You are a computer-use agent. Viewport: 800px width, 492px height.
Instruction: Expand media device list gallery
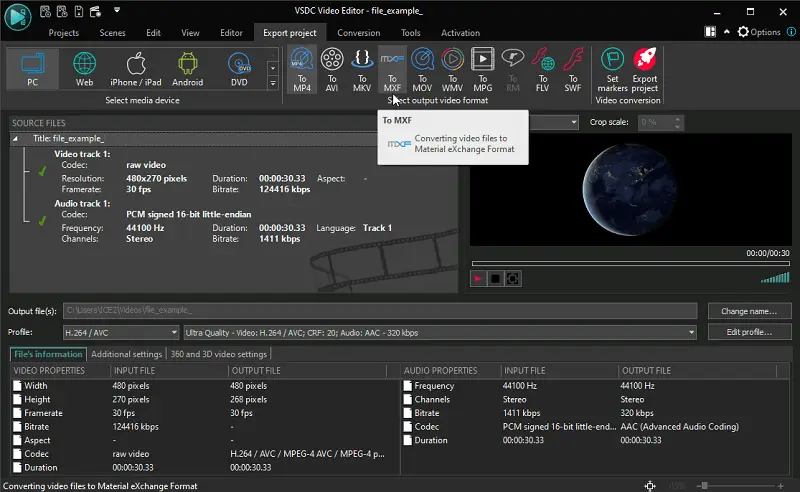tap(273, 83)
